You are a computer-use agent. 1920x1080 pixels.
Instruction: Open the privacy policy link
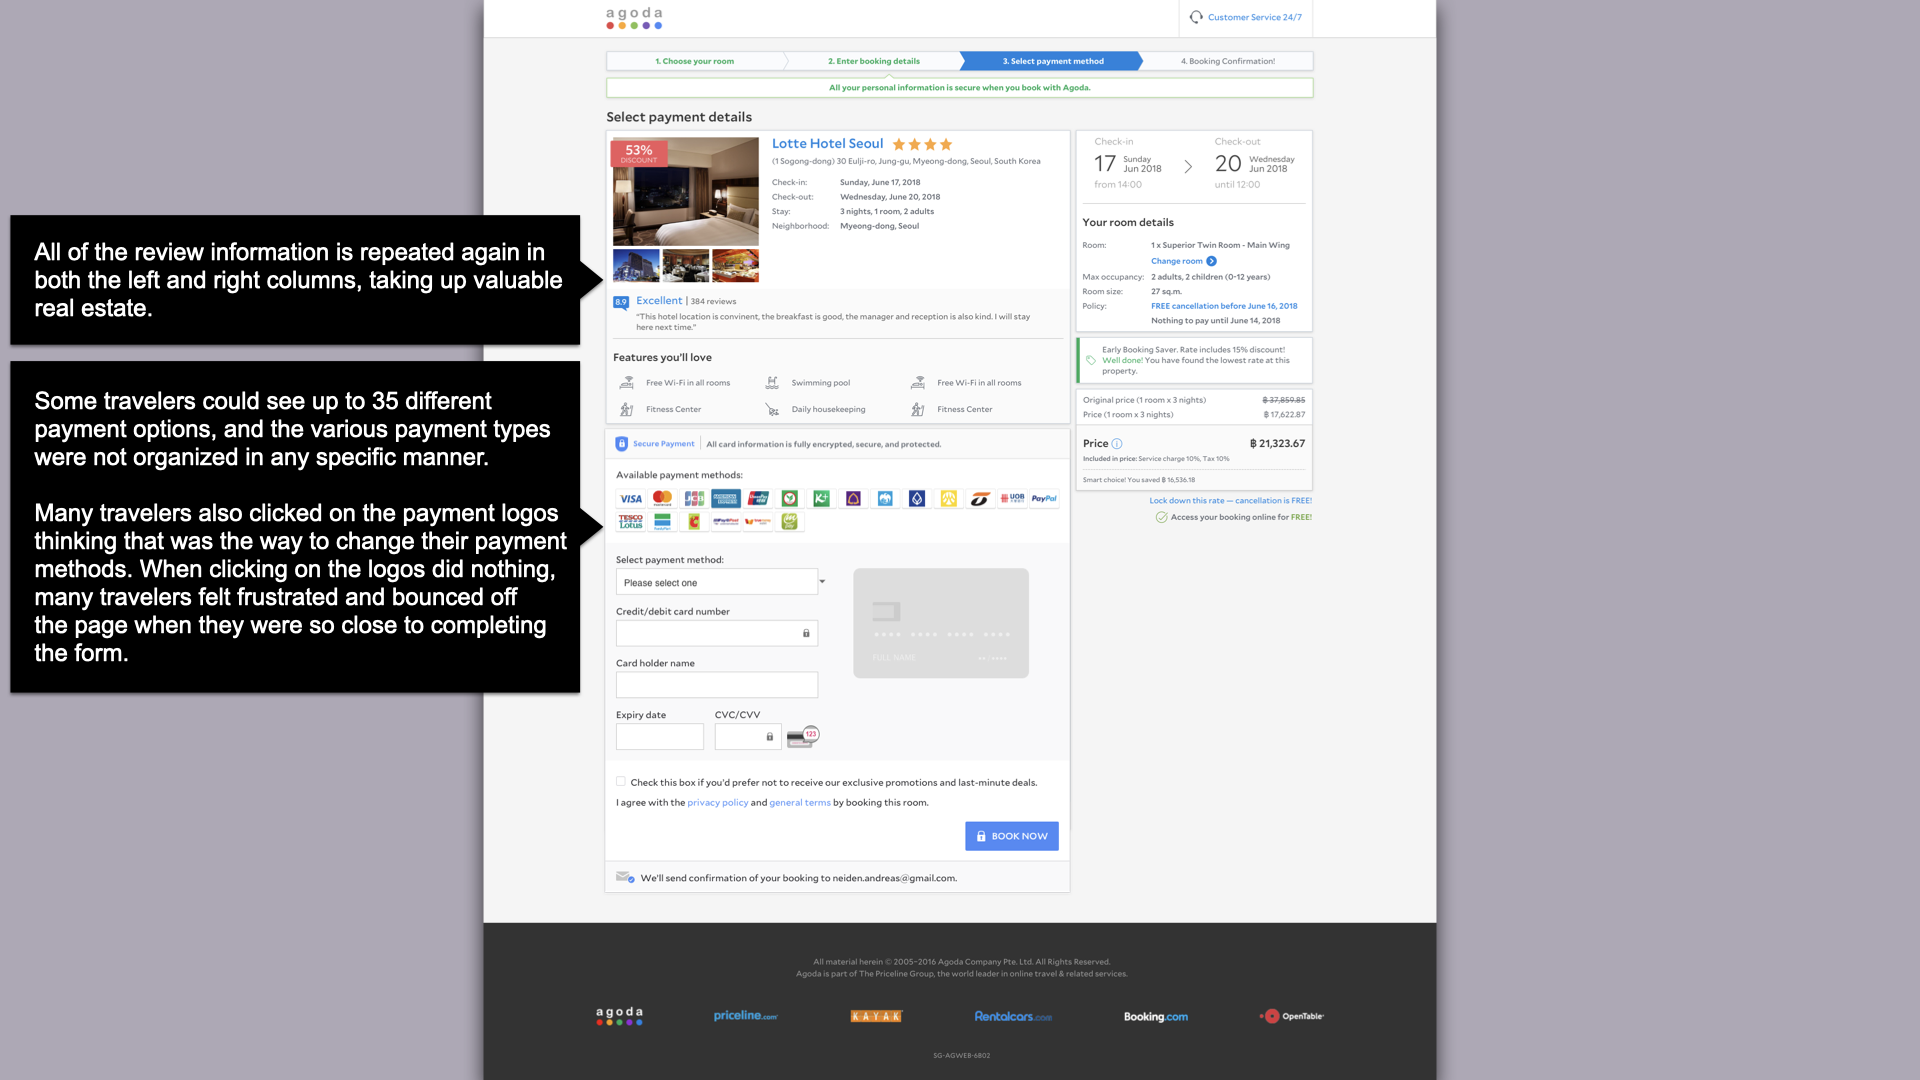(718, 802)
